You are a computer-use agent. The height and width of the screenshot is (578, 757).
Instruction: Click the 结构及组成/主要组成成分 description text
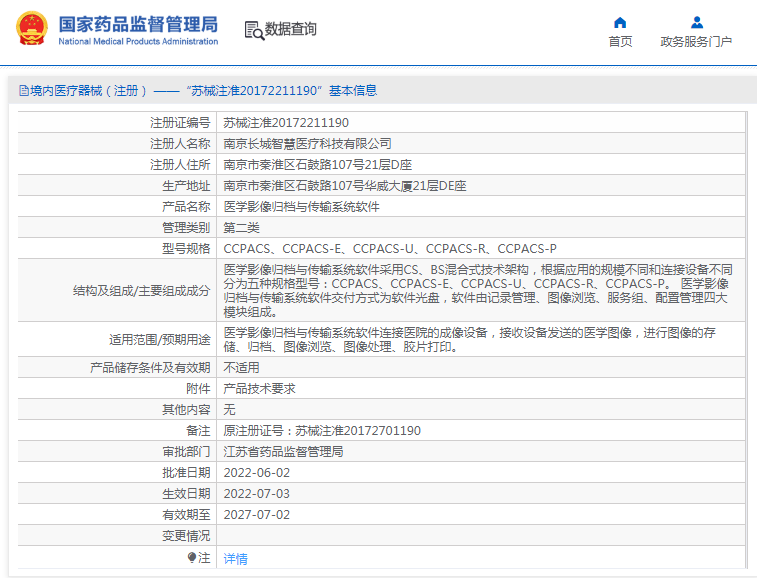[x=478, y=291]
